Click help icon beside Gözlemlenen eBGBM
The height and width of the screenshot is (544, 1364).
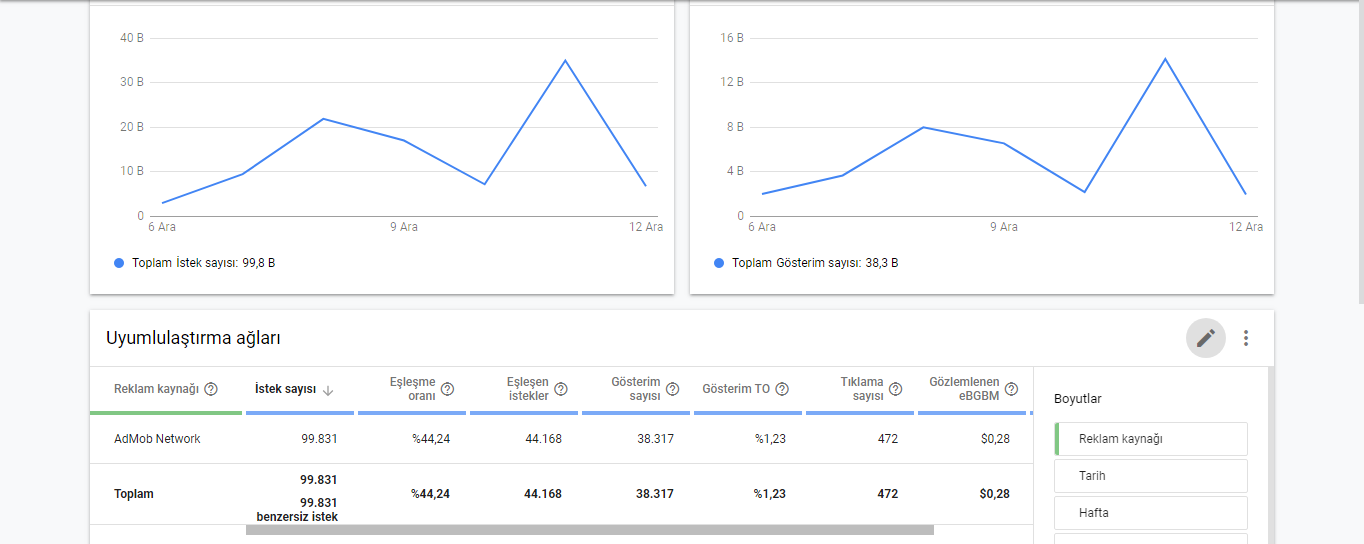[x=1011, y=389]
